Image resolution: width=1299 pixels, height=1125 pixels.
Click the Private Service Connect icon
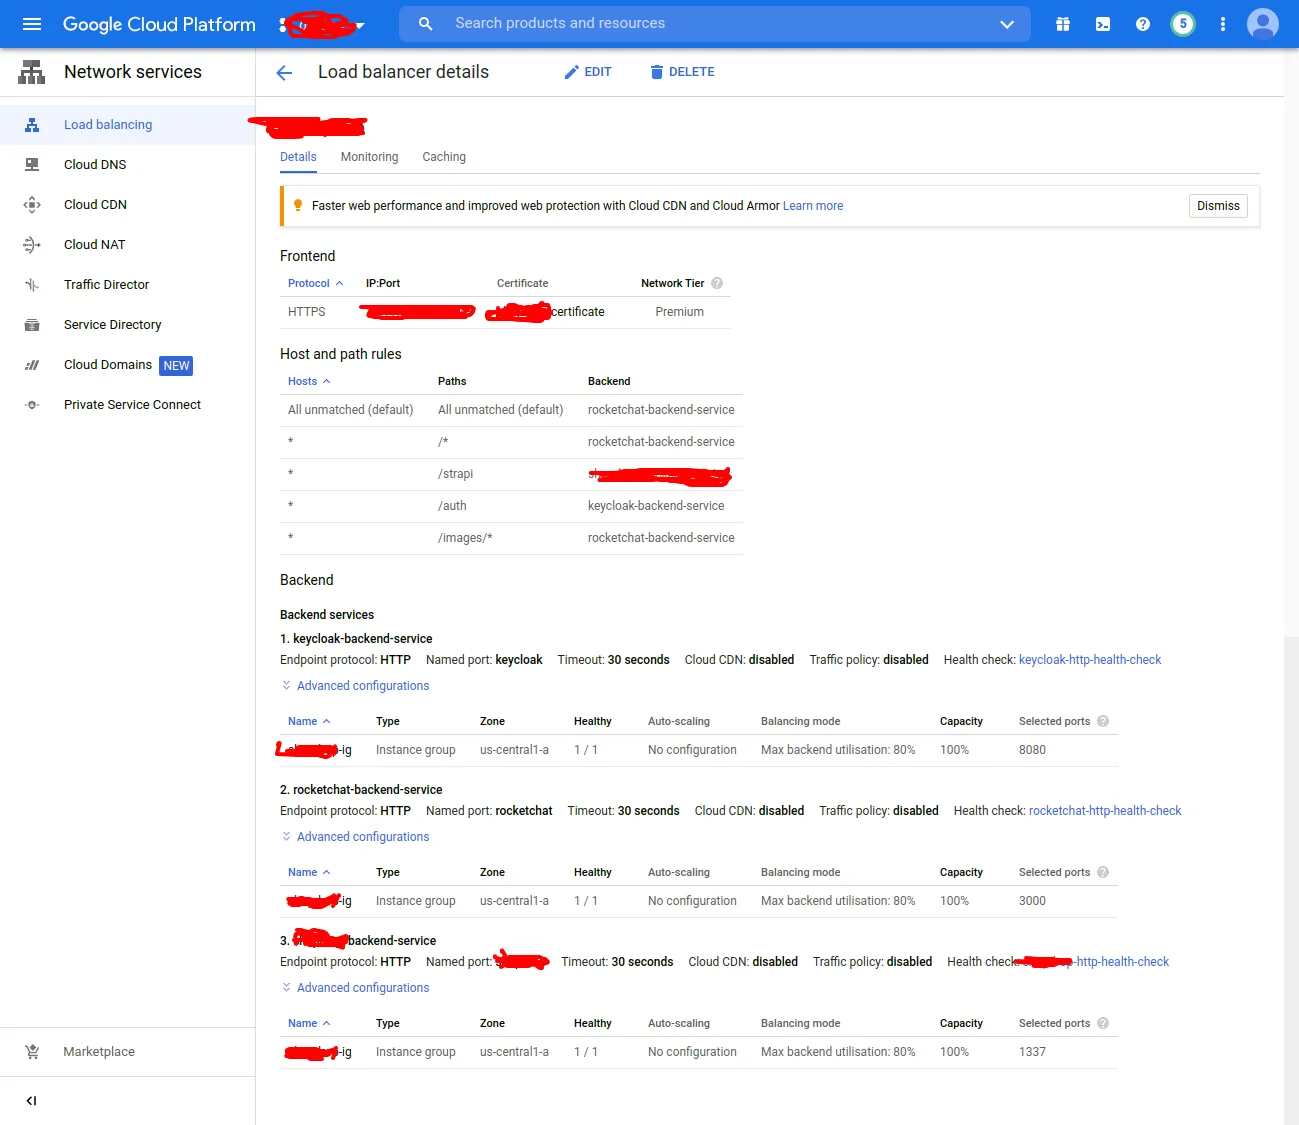pos(32,405)
